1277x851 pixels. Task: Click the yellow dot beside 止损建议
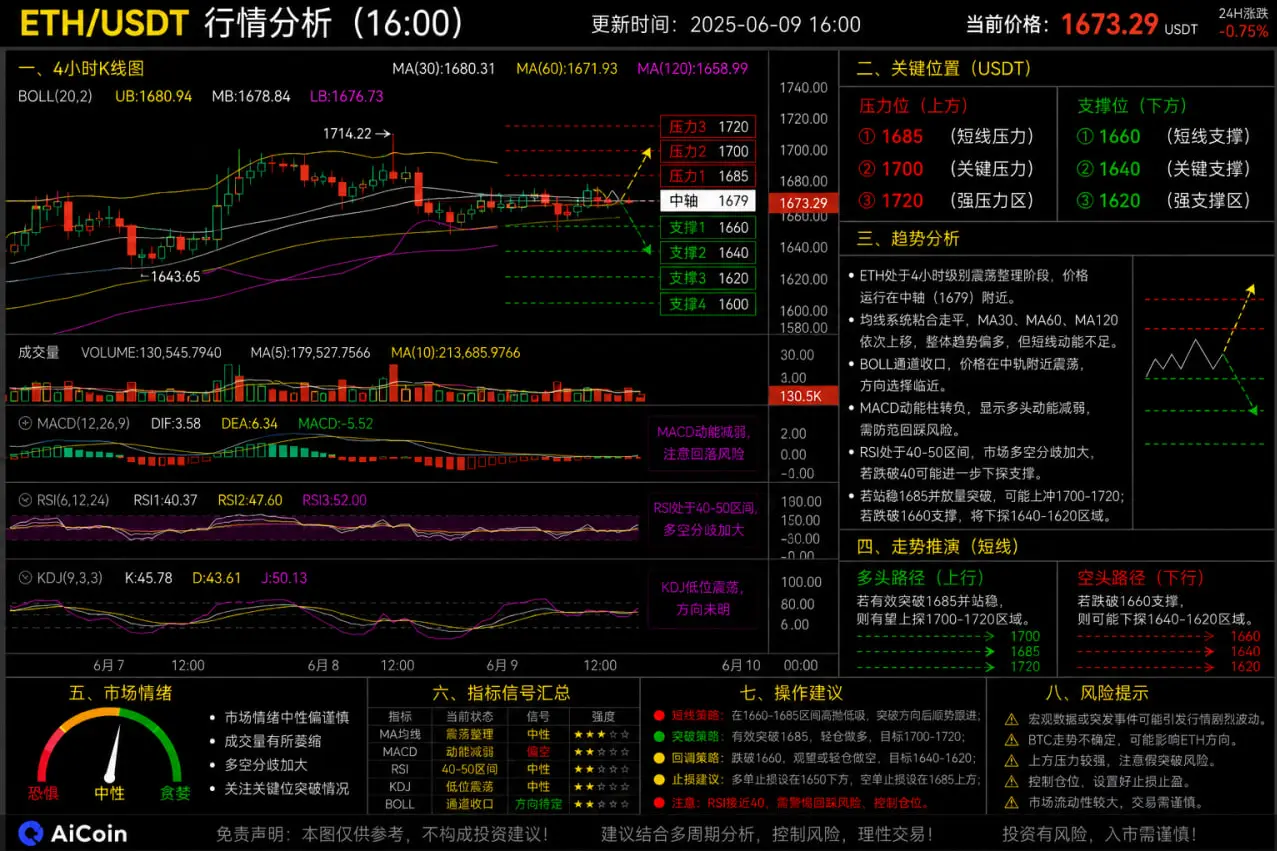point(658,780)
